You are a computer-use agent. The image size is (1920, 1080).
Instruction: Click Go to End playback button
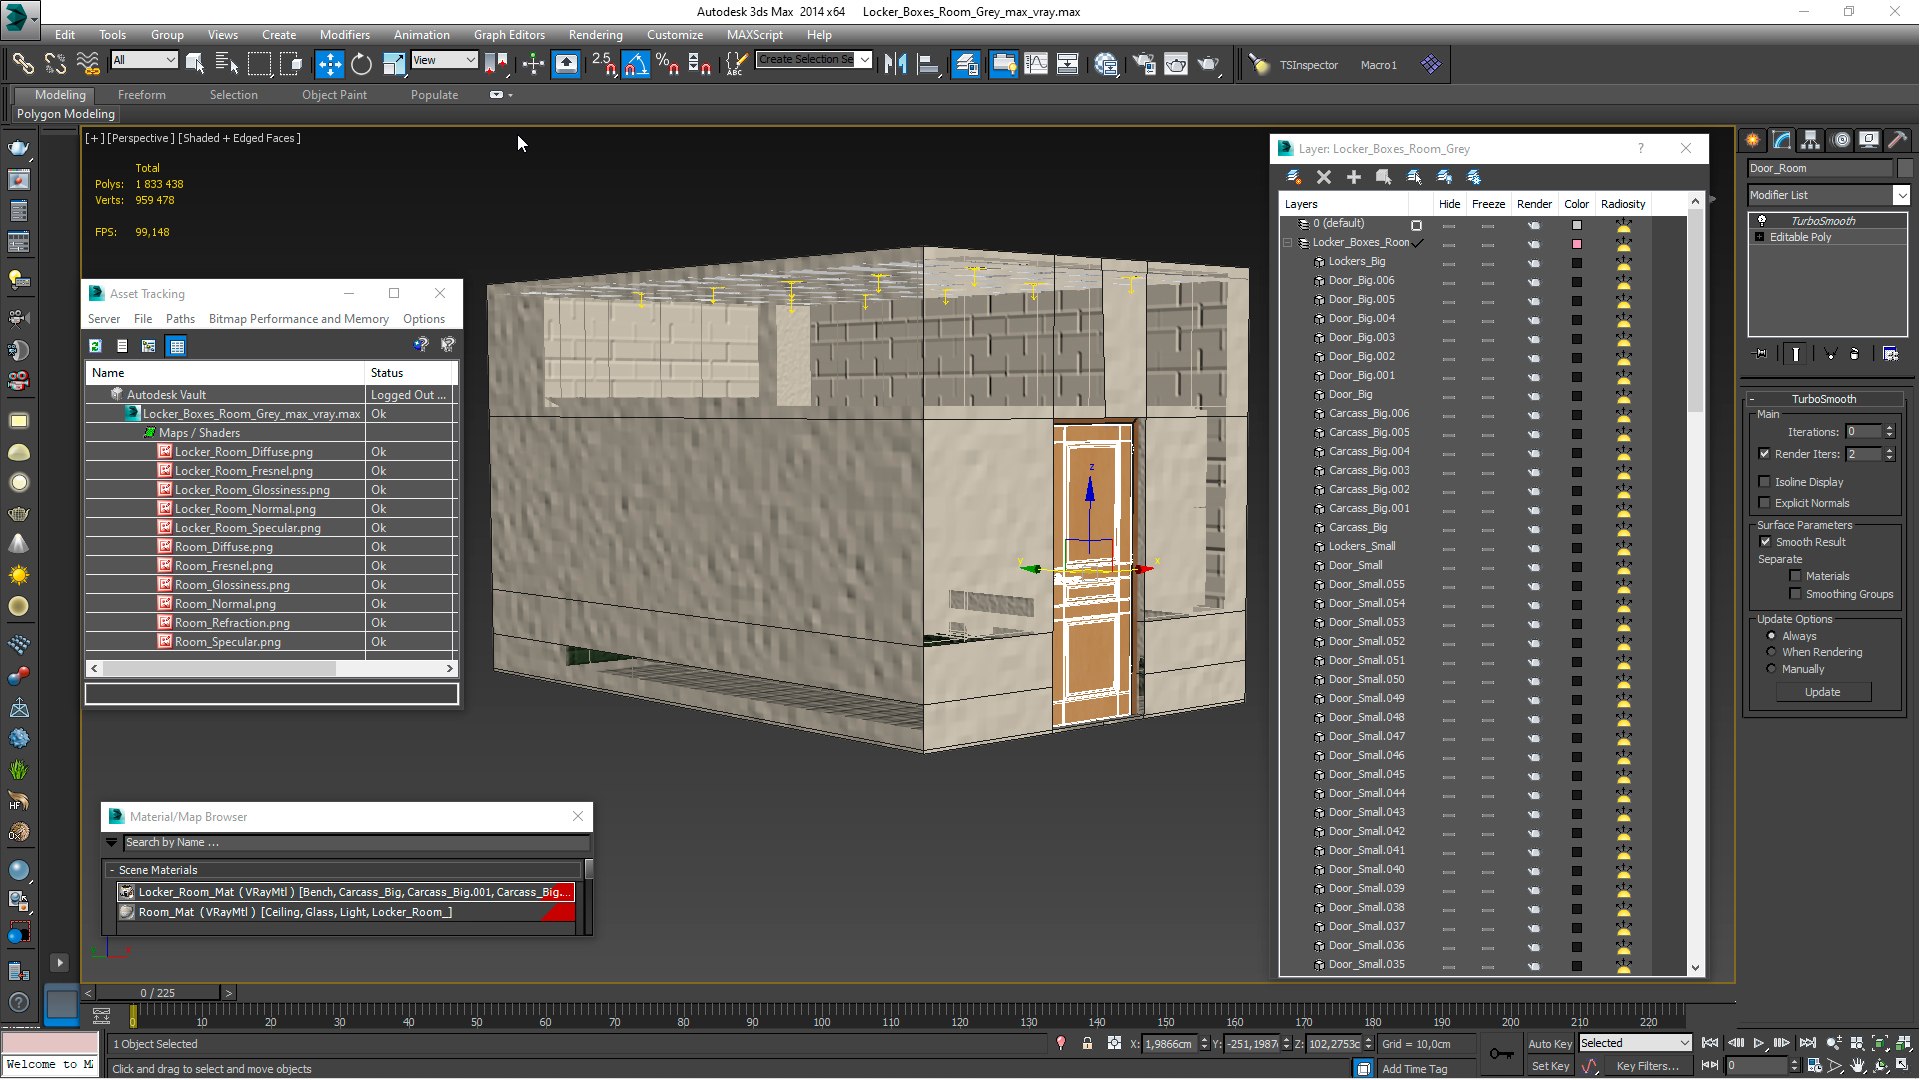1807,1043
